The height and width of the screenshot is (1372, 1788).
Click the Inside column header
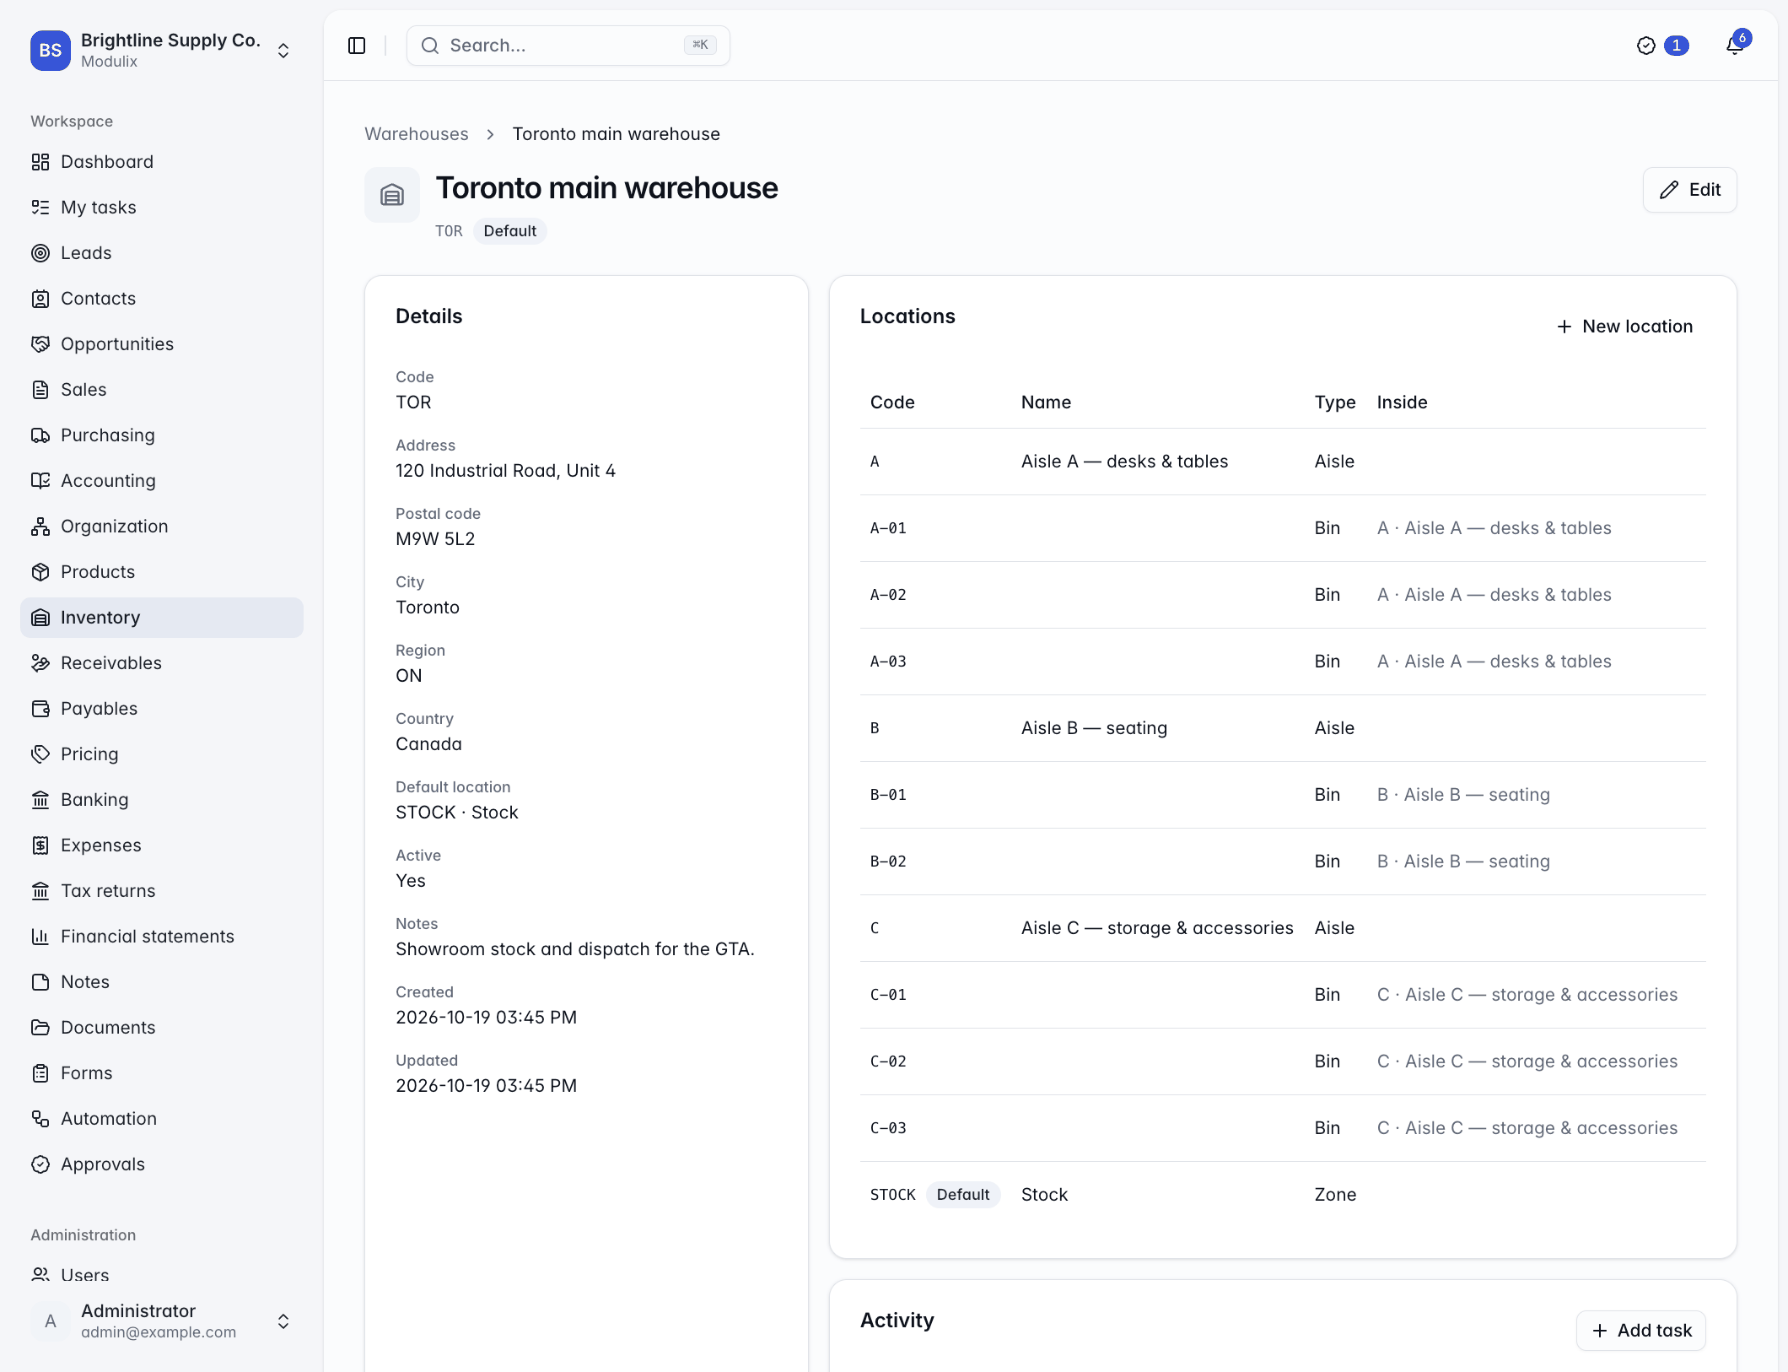(x=1402, y=402)
